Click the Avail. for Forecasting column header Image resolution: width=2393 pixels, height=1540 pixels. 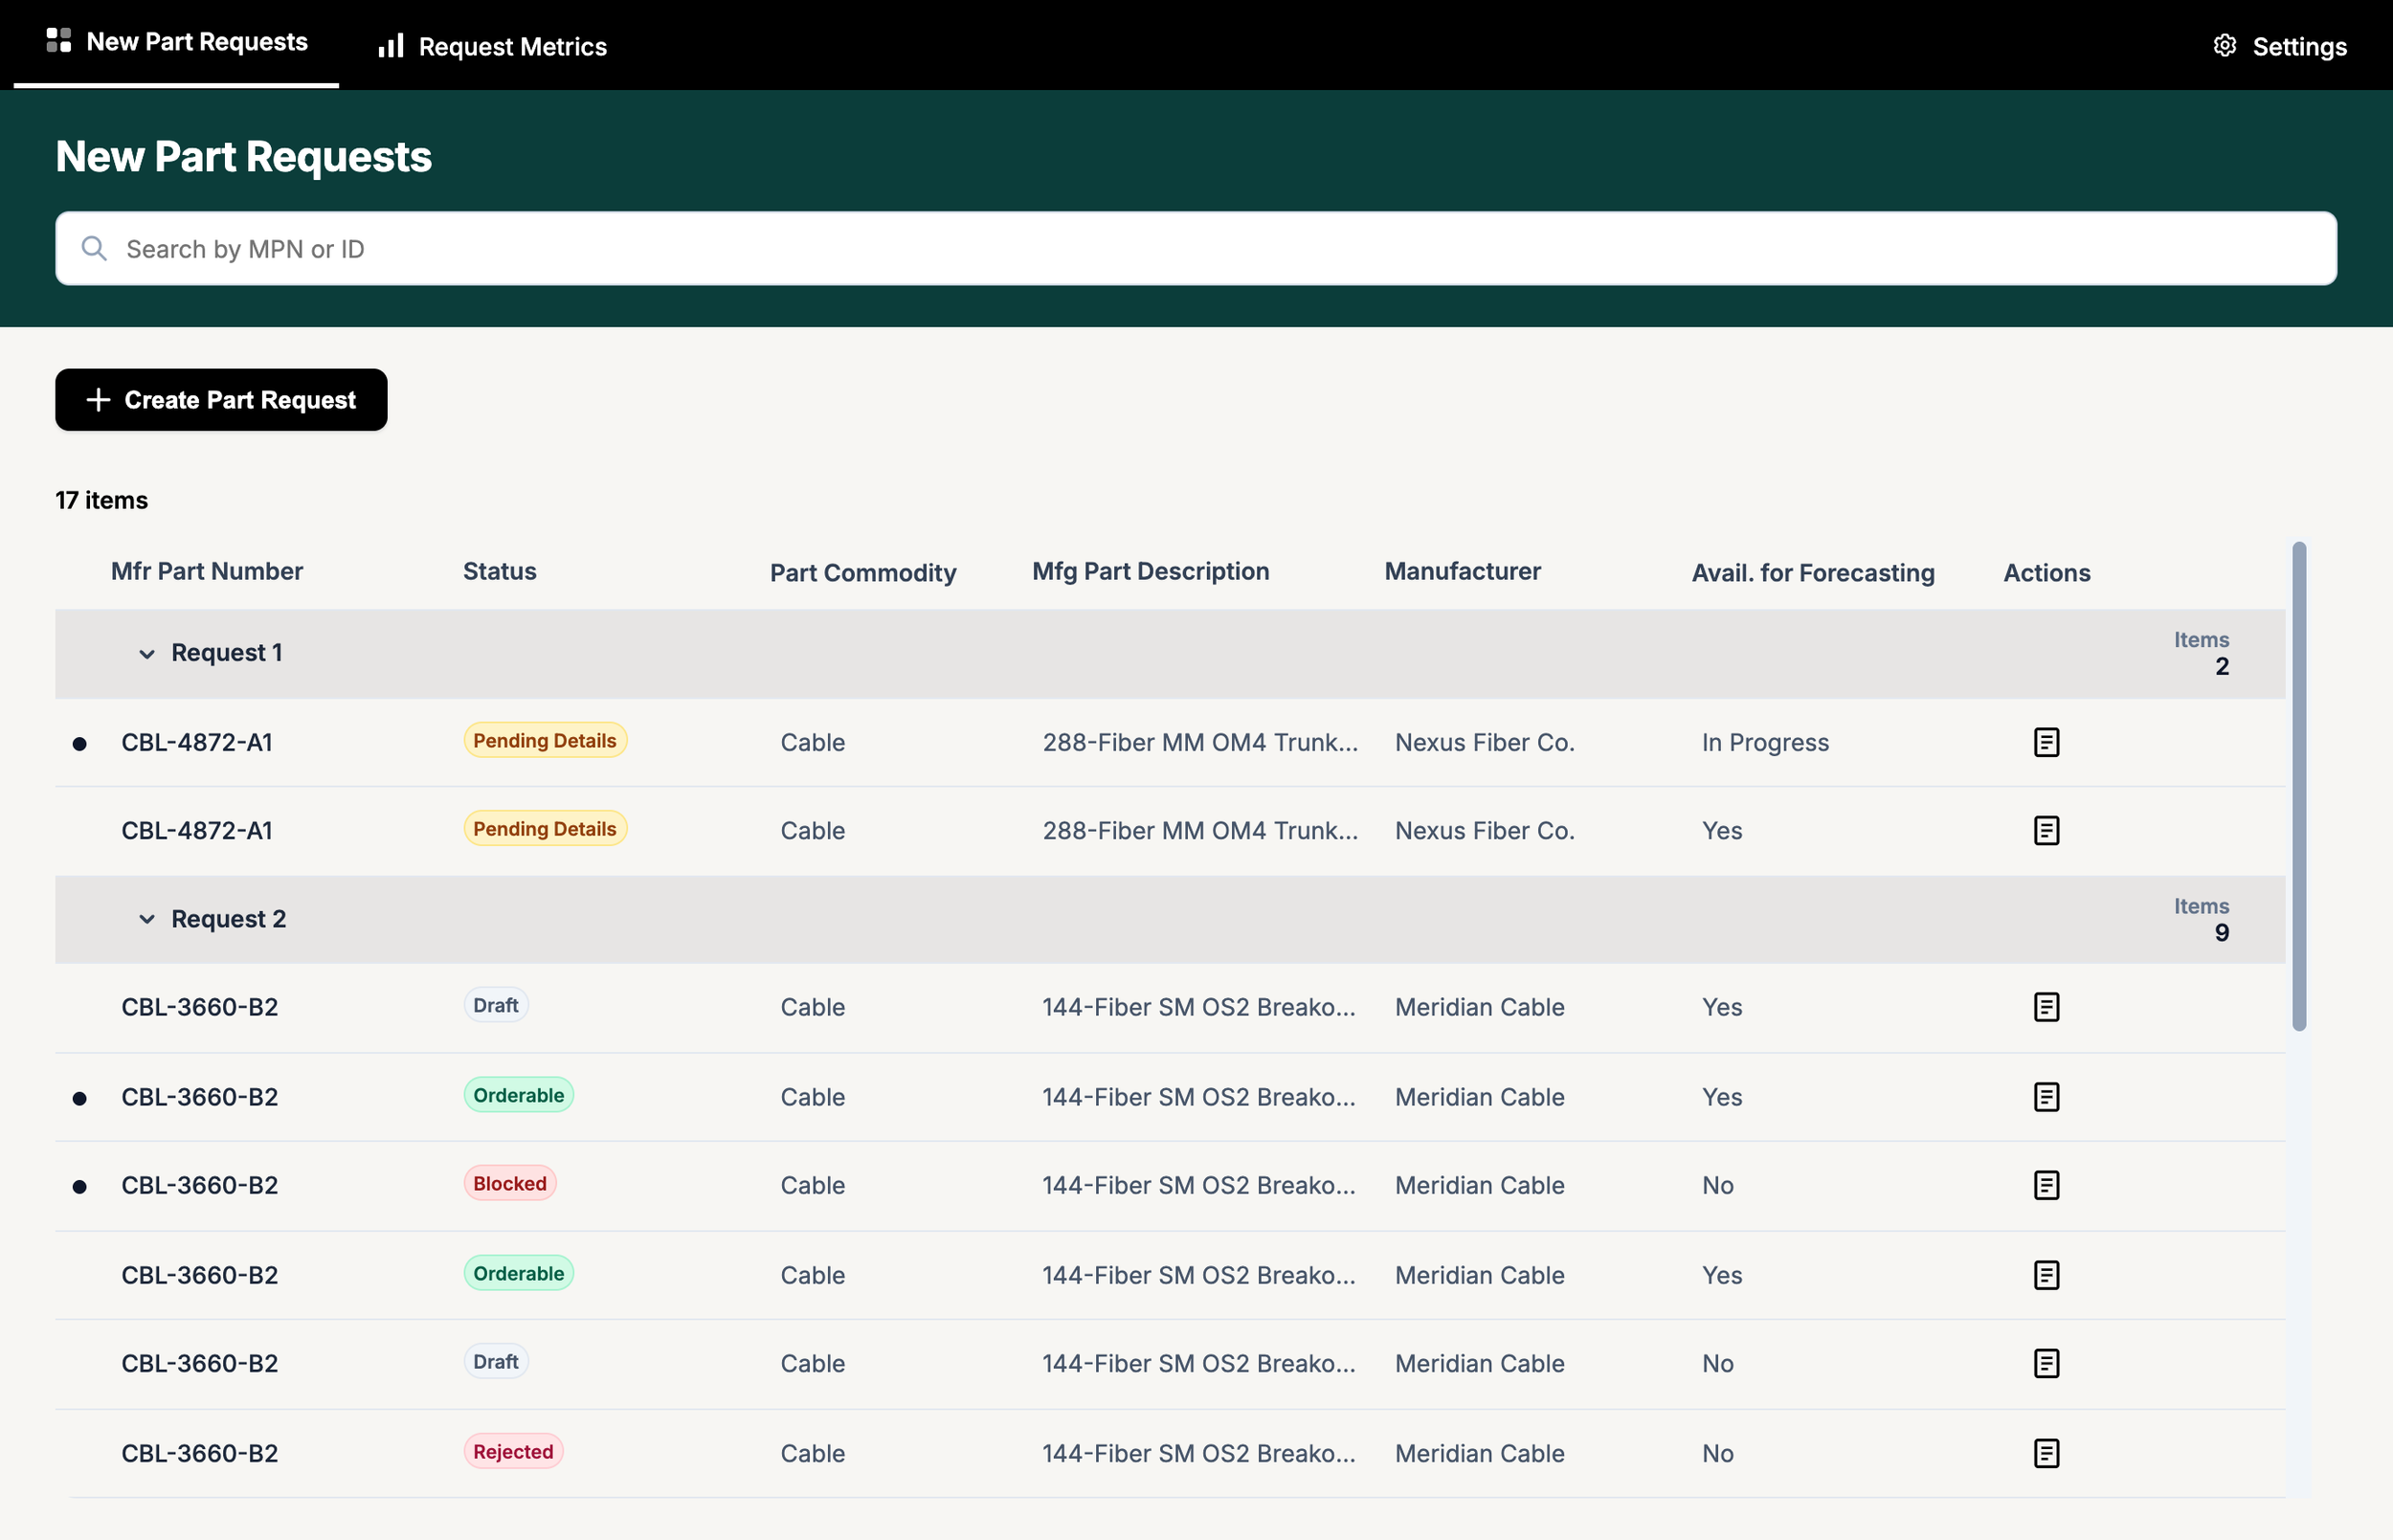point(1813,573)
